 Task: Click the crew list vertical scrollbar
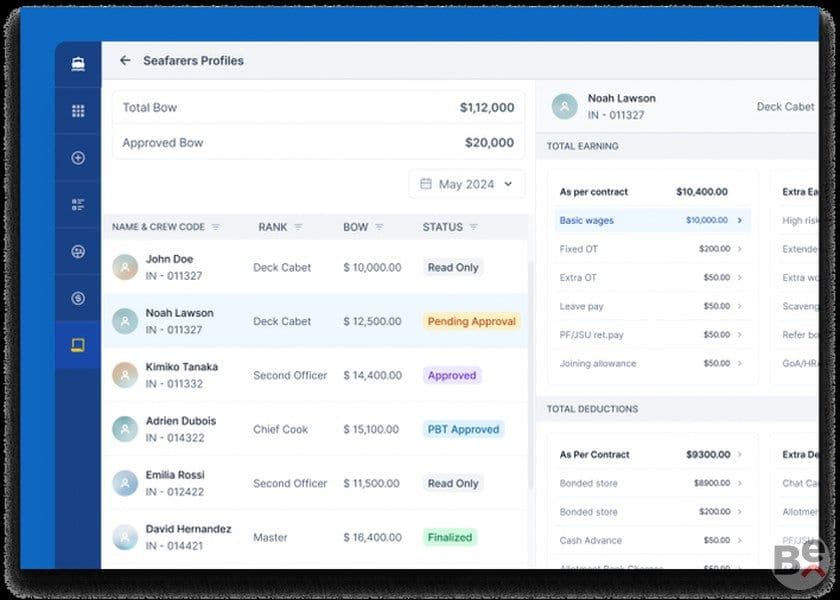(531, 375)
